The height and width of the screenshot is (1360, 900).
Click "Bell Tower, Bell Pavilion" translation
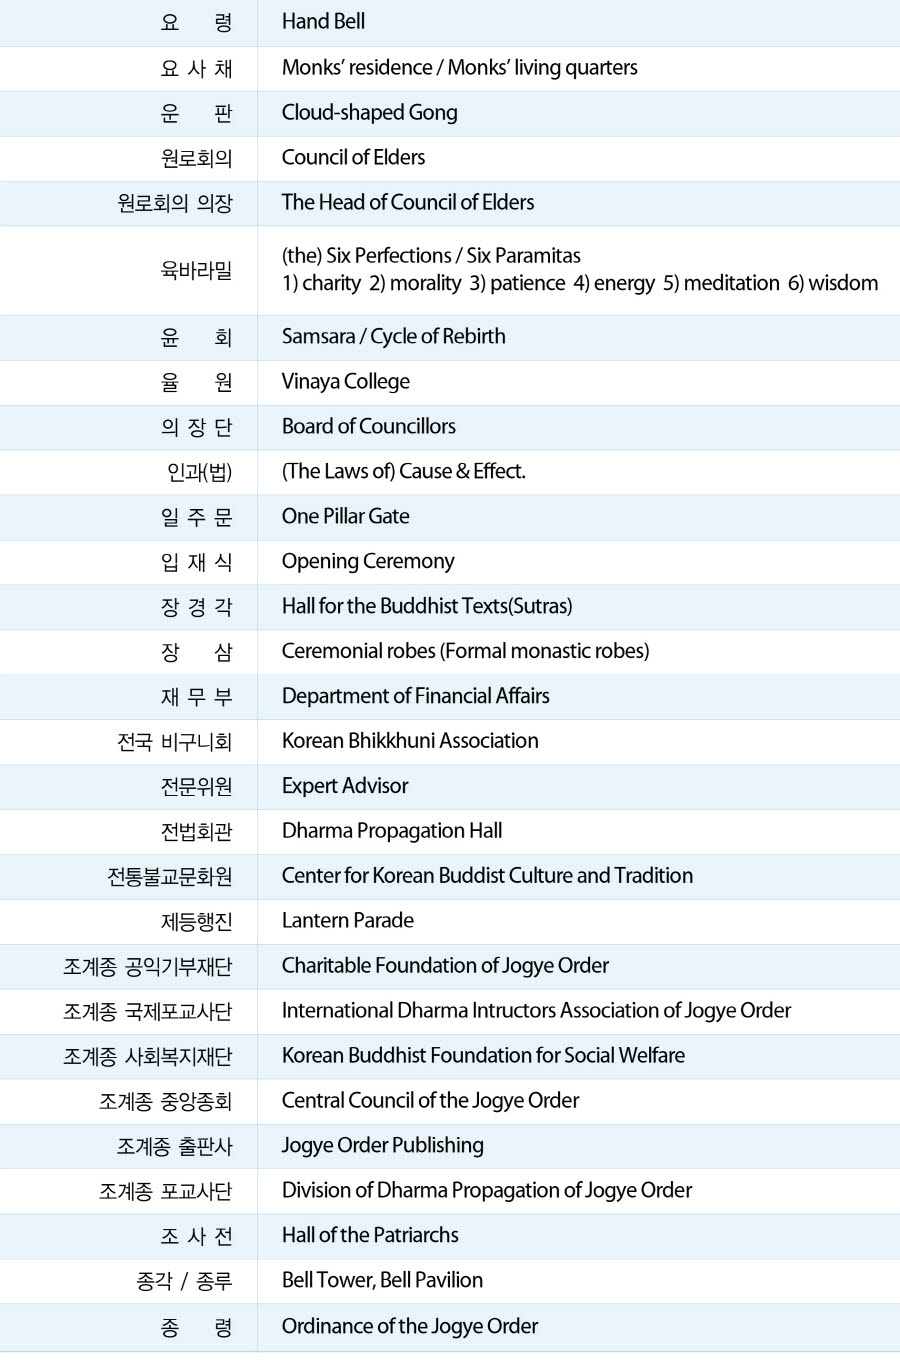(x=382, y=1282)
